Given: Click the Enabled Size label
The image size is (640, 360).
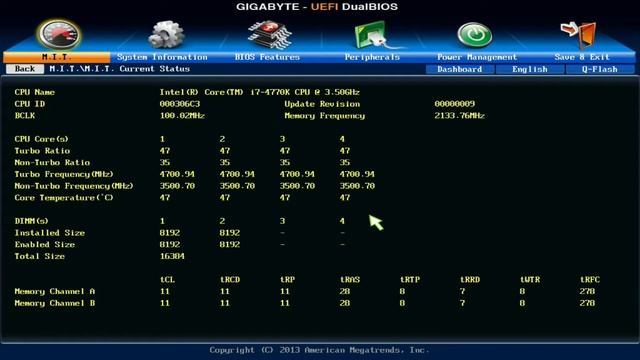Looking at the screenshot, I should [44, 244].
